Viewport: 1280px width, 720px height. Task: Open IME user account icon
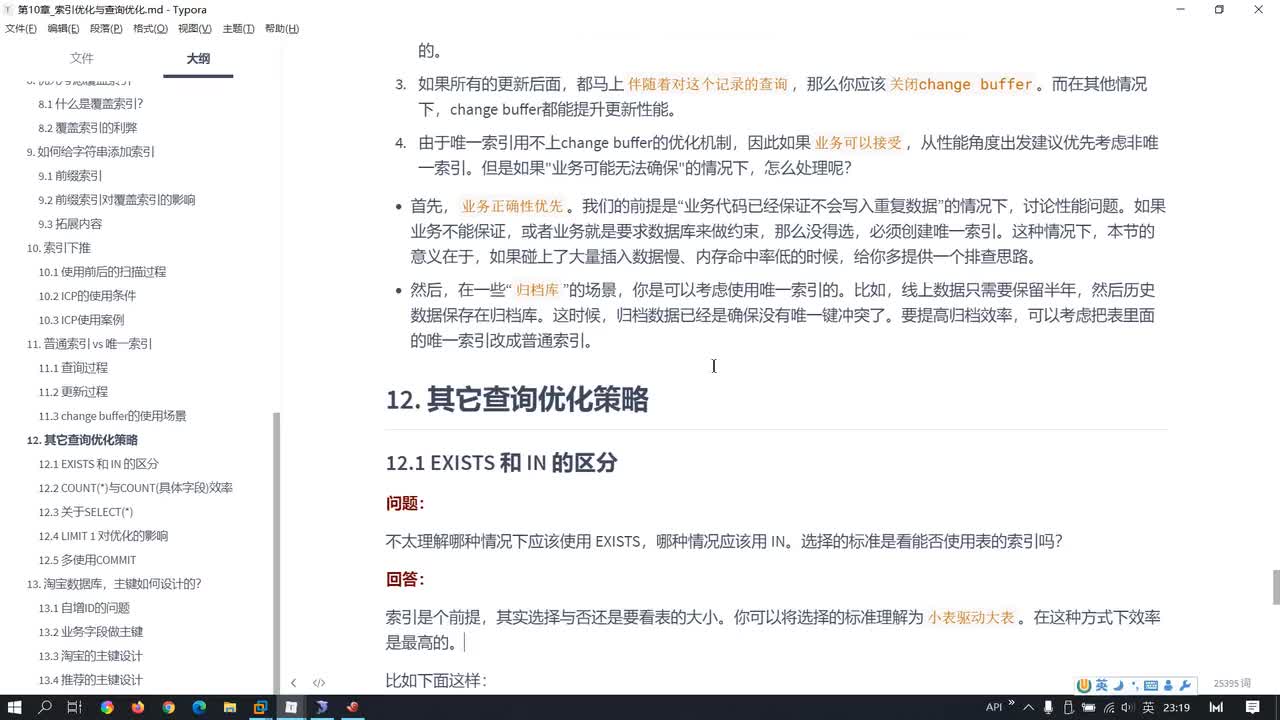pos(1168,685)
